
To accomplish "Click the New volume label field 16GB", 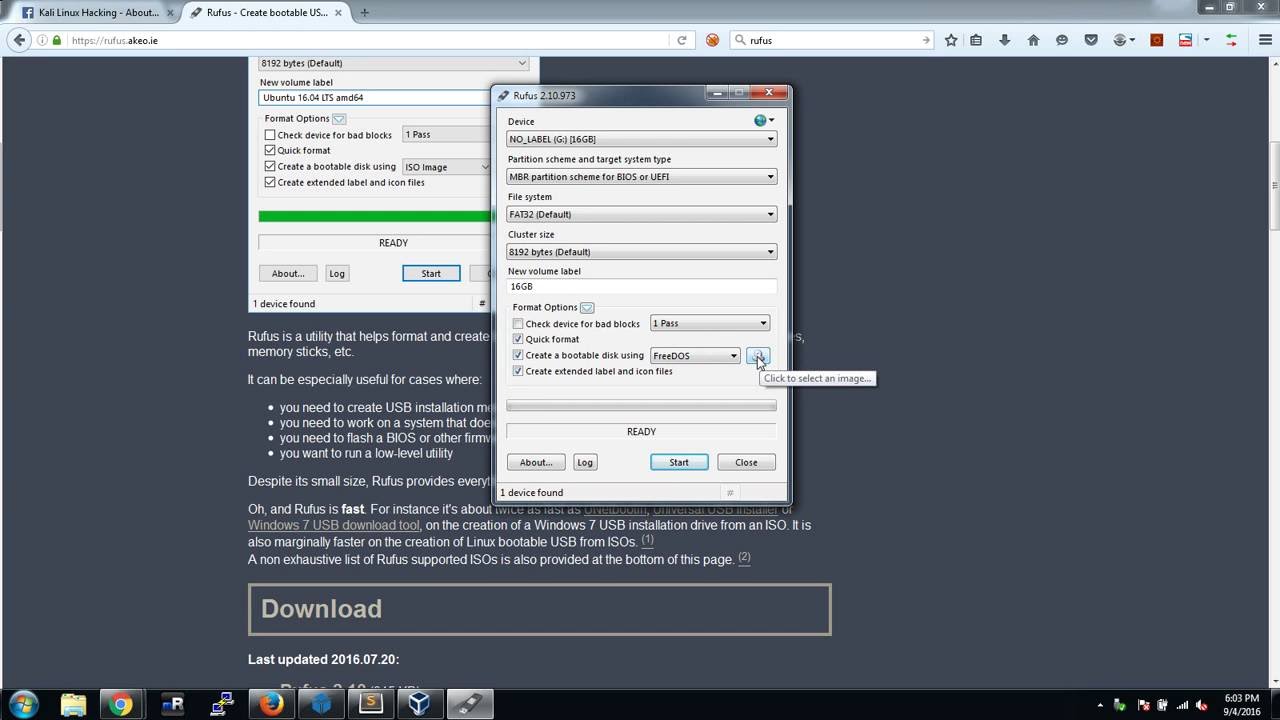I will click(x=641, y=286).
